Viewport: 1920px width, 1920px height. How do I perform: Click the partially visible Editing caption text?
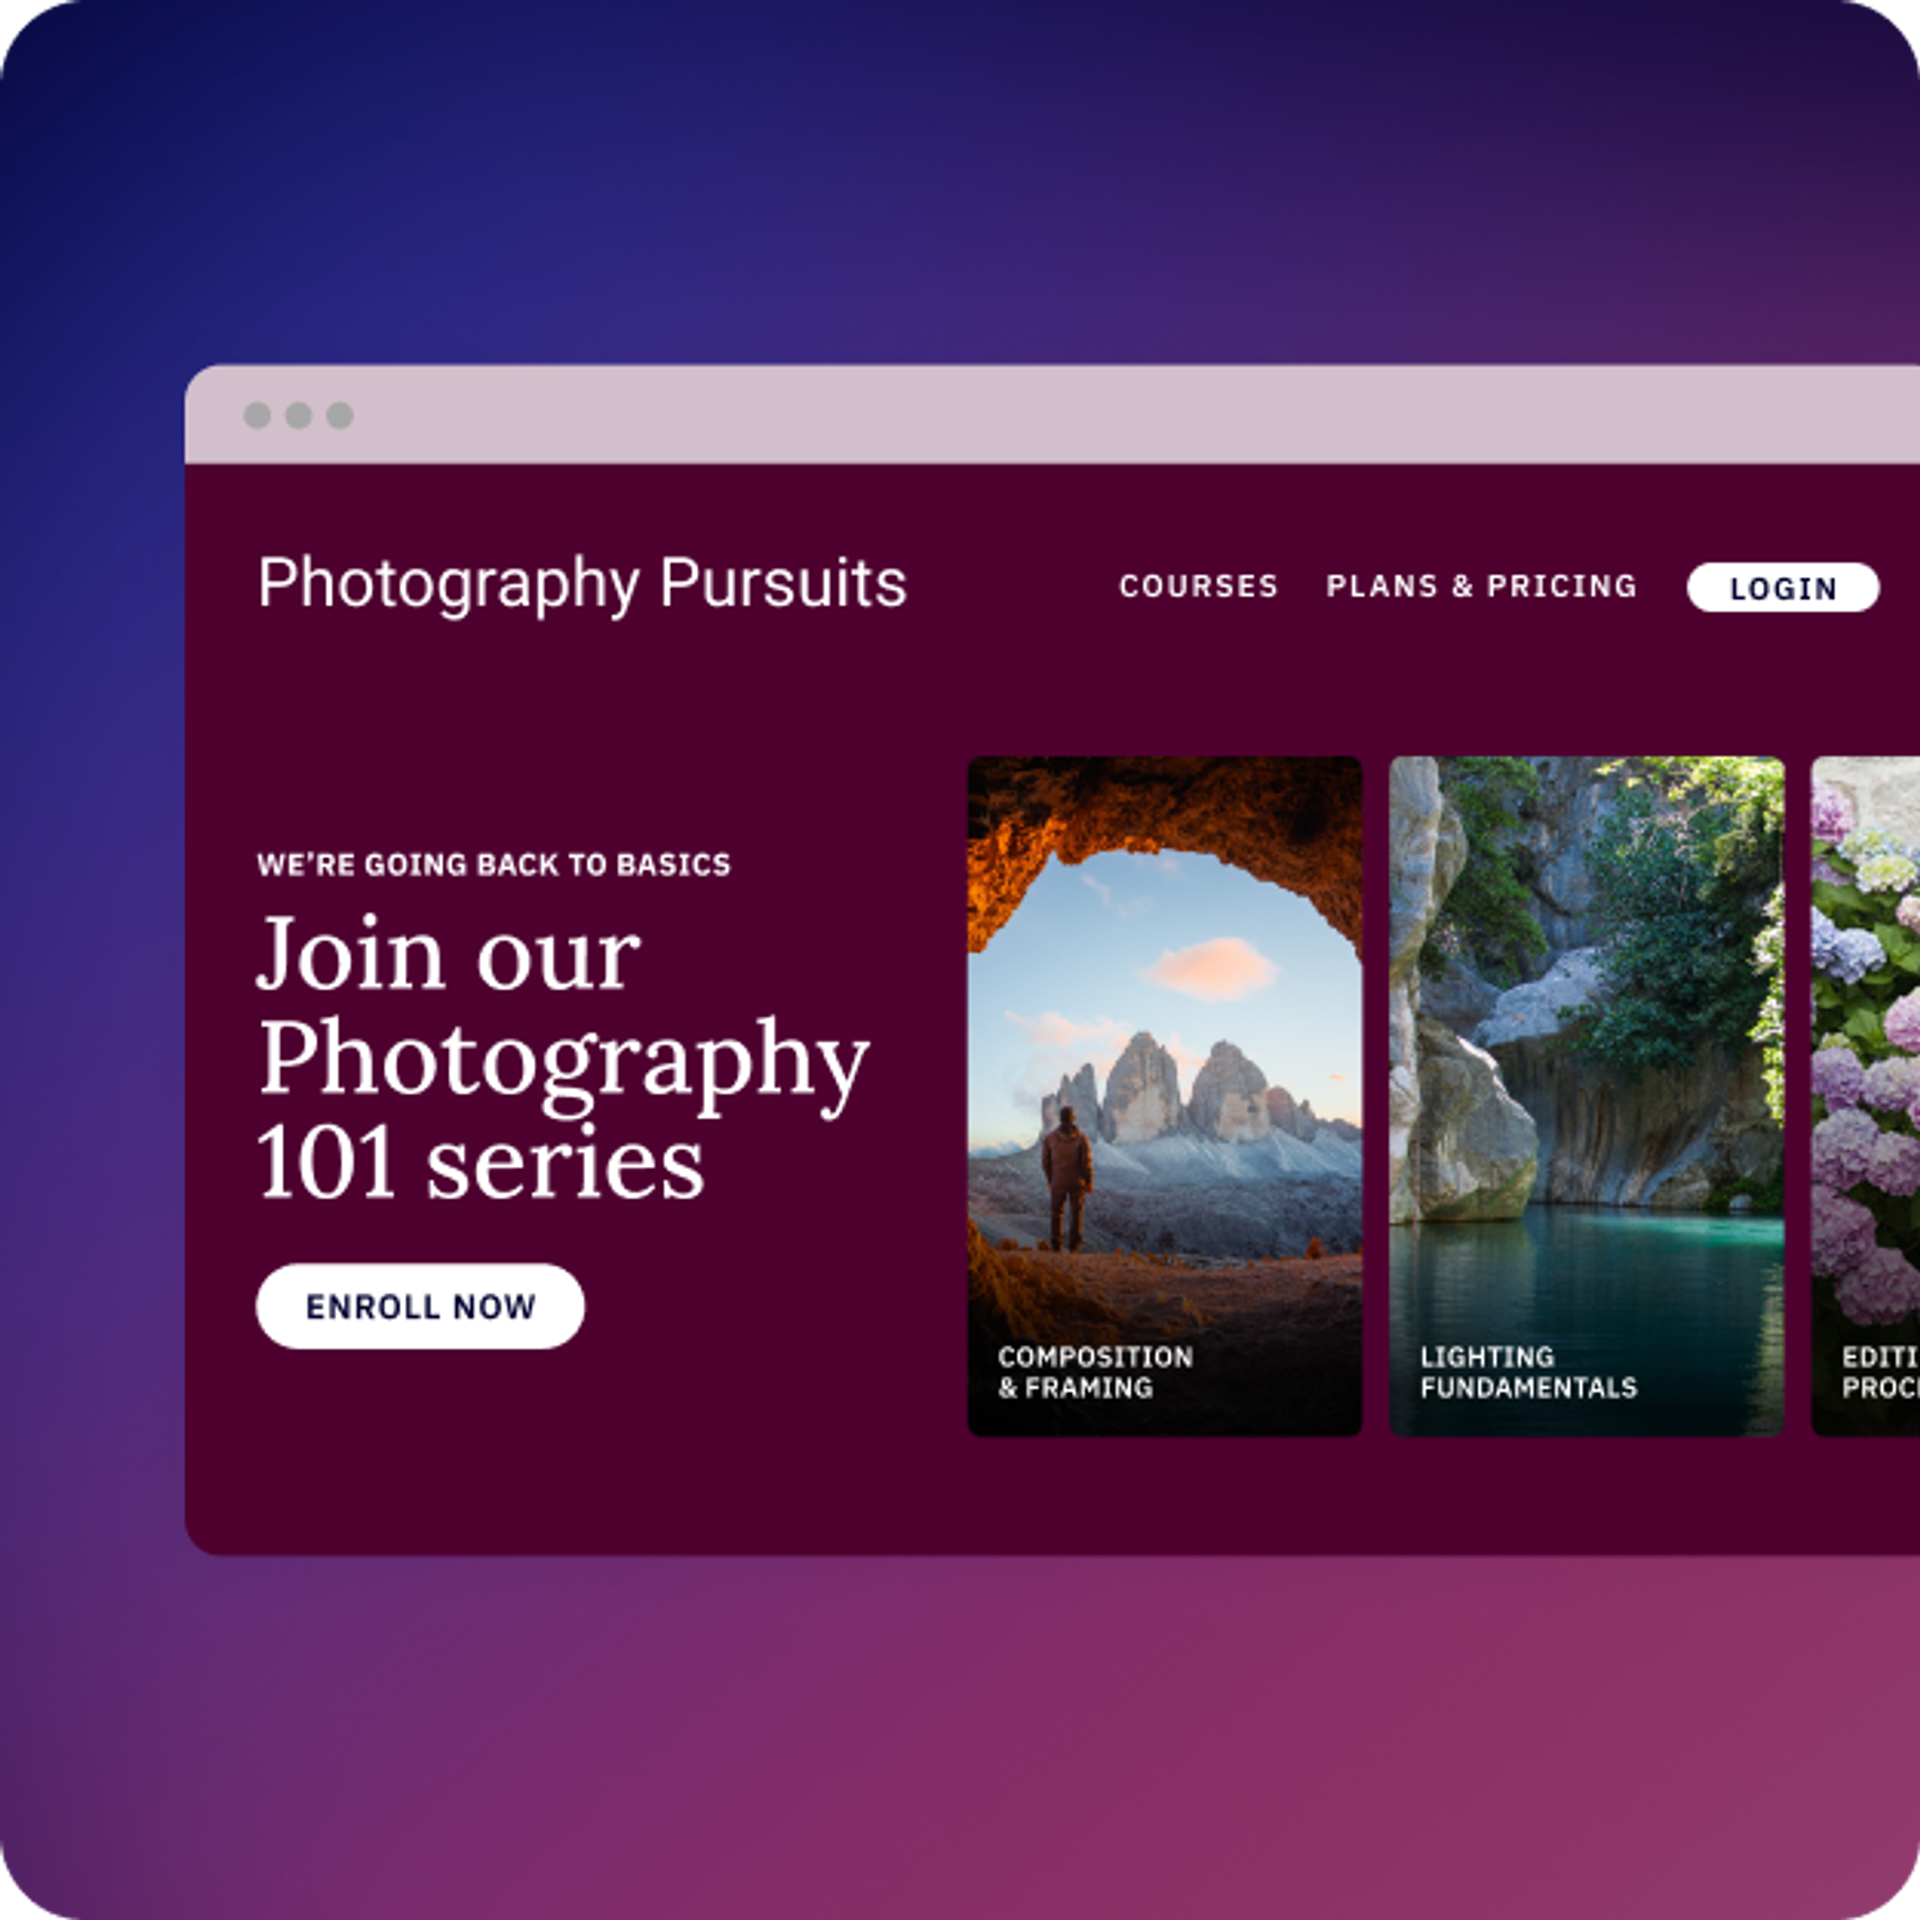click(x=1880, y=1372)
